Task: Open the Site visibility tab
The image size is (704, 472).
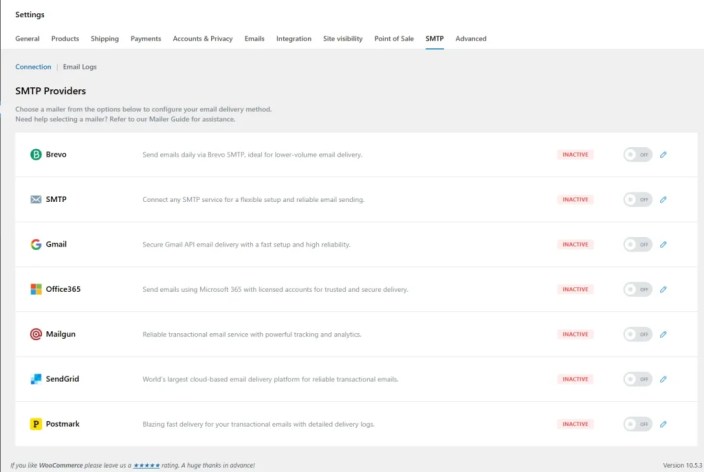Action: [x=343, y=39]
